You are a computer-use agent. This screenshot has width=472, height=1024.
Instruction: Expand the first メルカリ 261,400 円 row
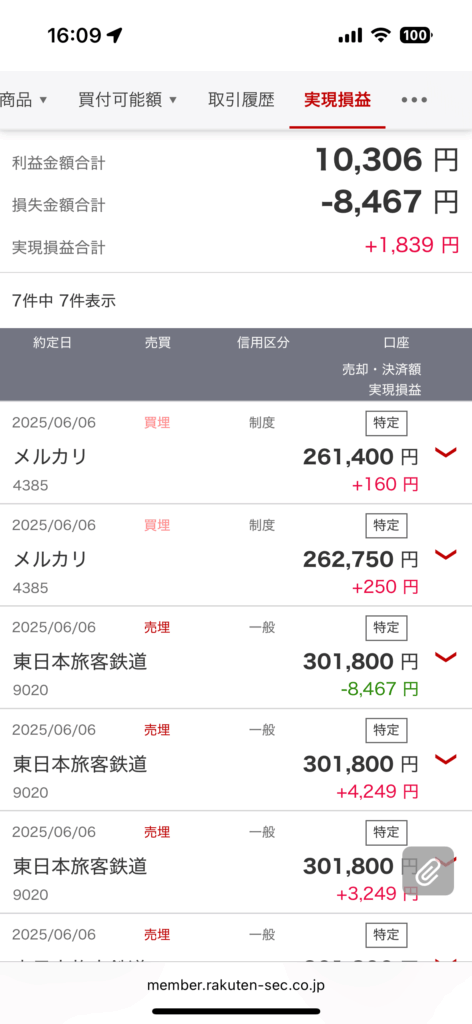[445, 453]
